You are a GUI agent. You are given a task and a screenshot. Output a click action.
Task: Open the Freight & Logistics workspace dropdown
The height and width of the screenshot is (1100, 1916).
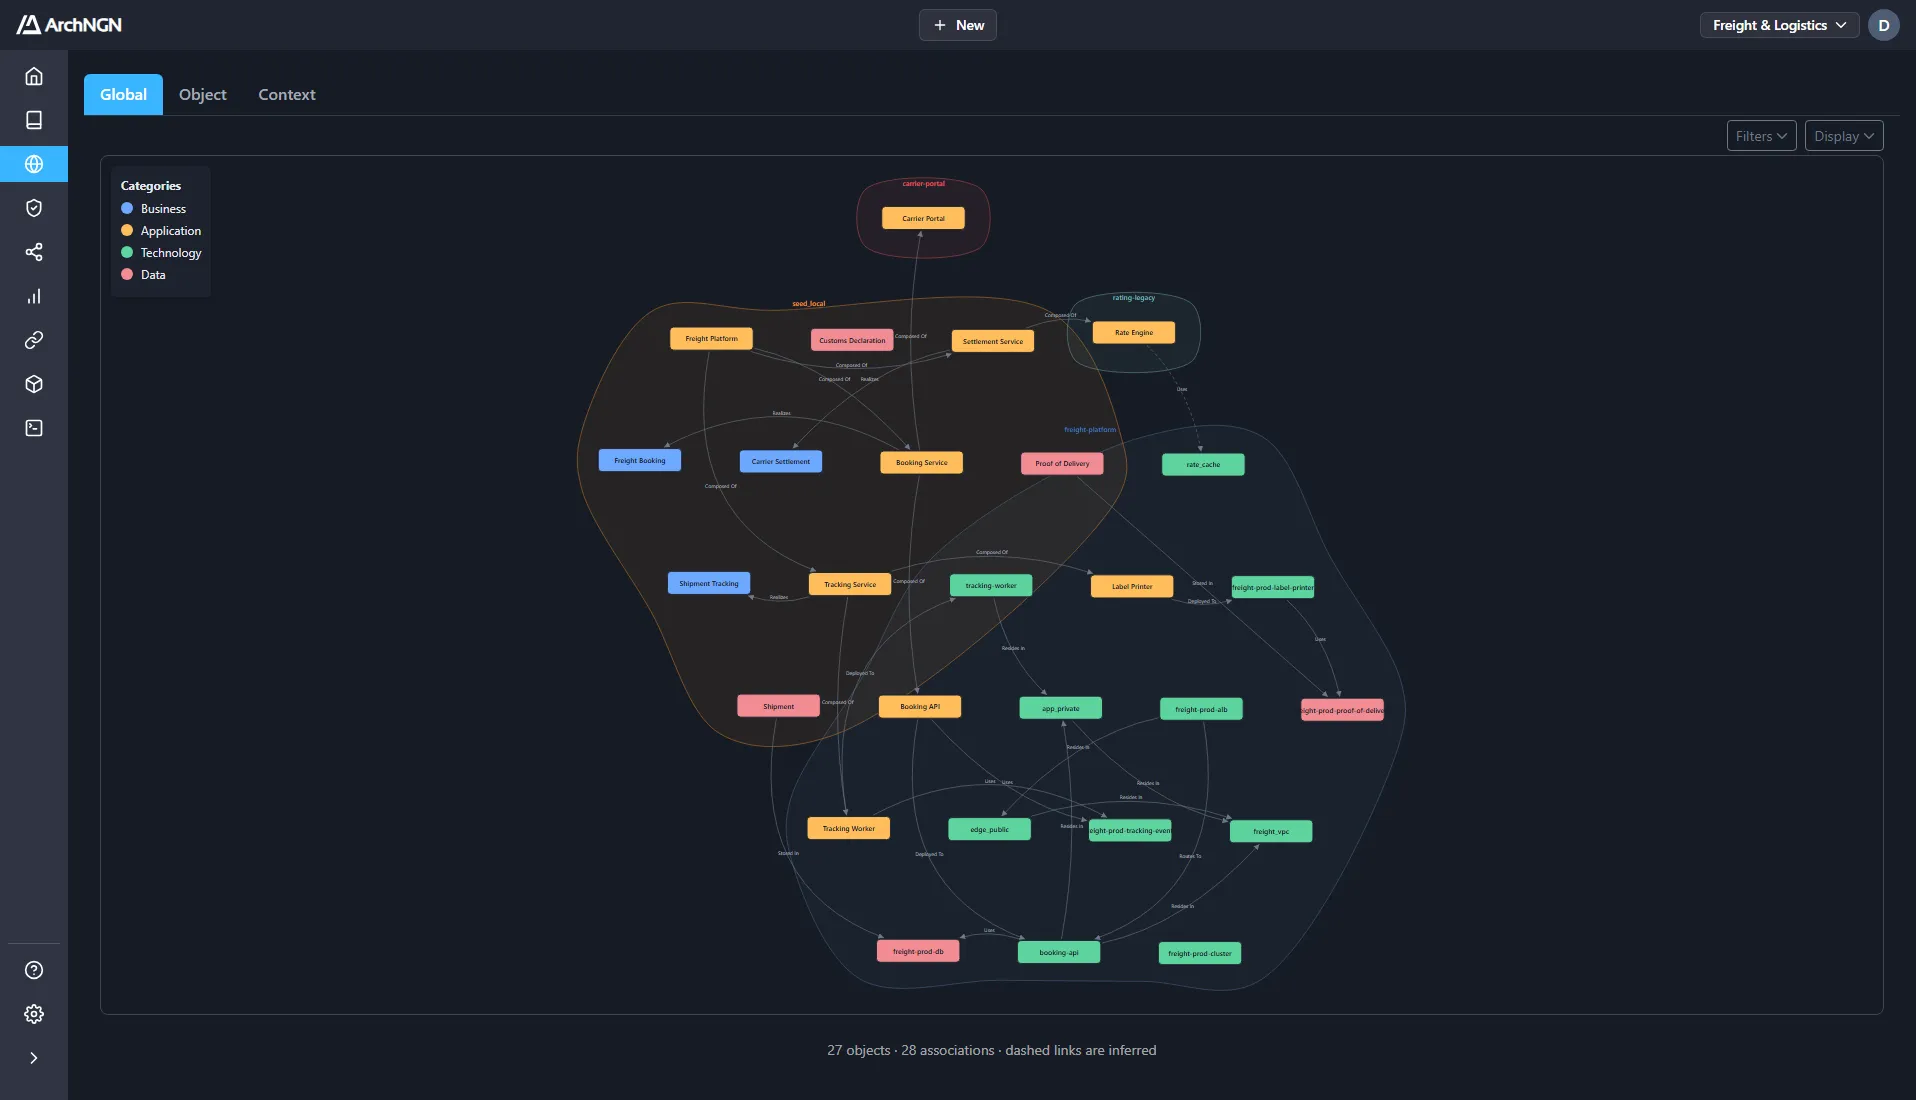(1780, 25)
